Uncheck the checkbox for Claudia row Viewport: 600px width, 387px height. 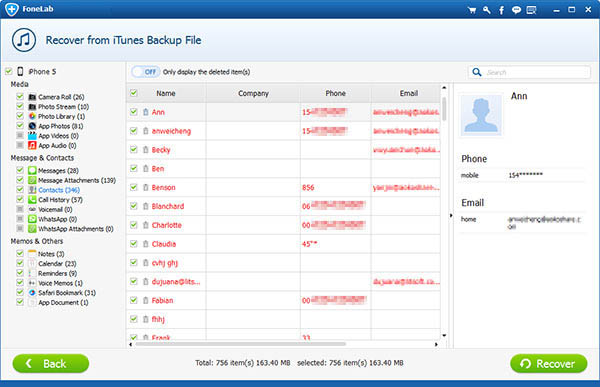134,243
